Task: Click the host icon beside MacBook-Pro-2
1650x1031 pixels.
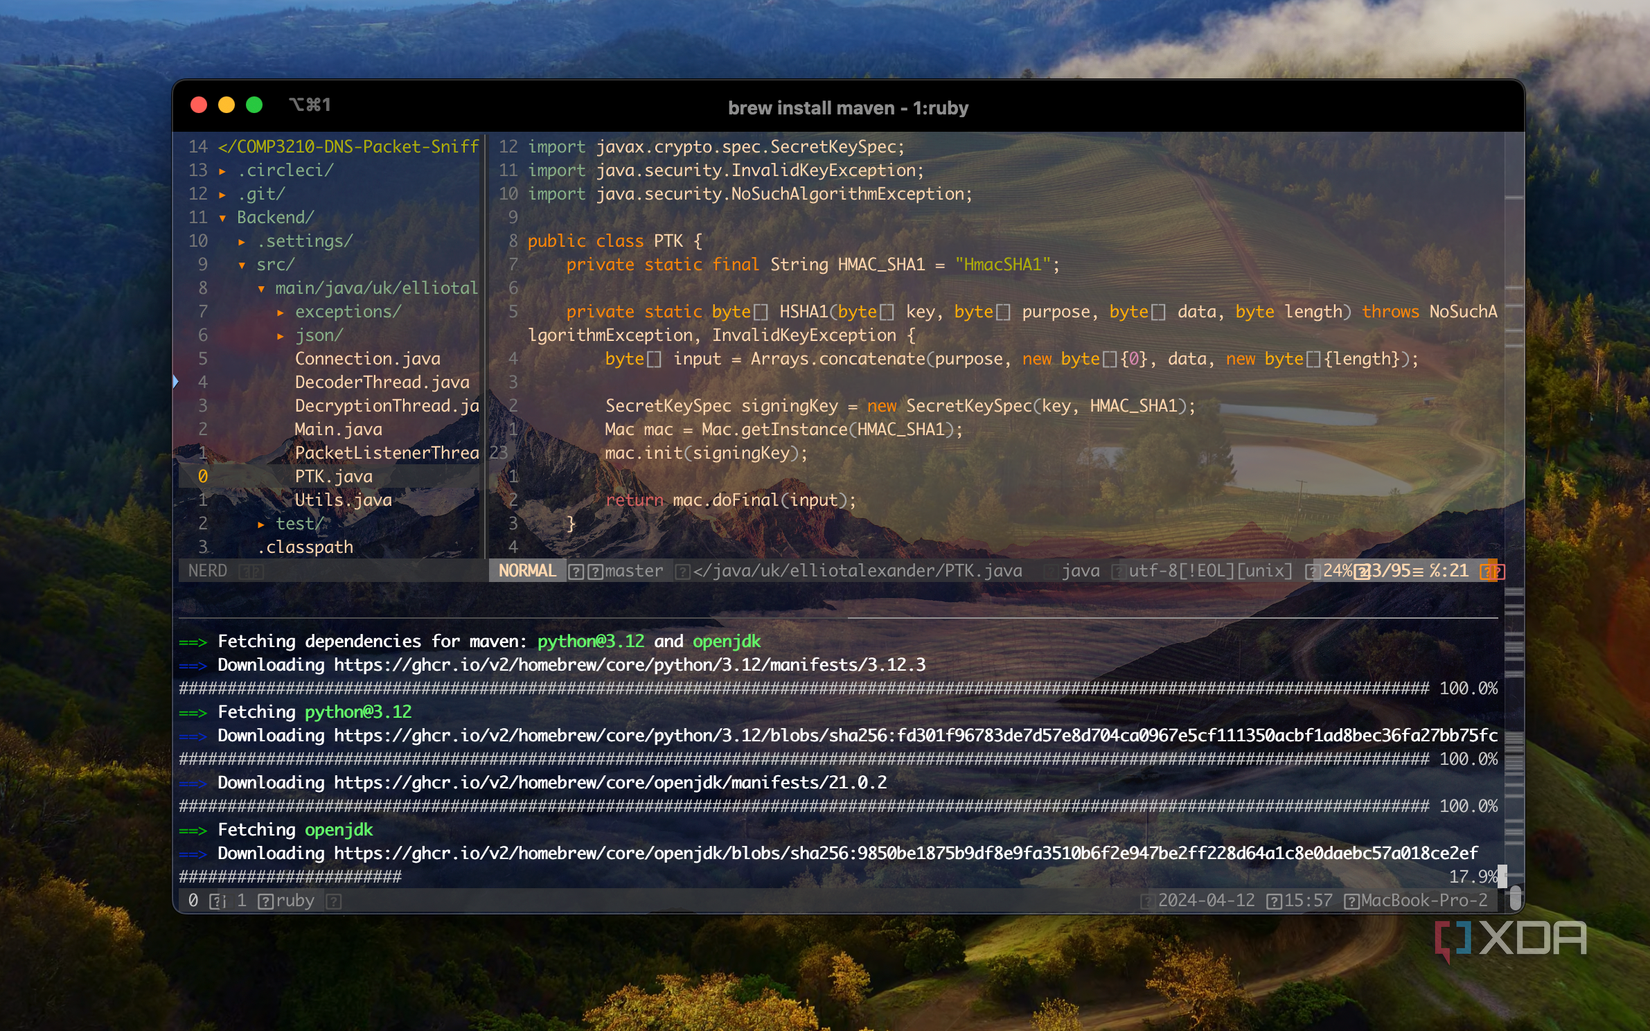Action: pyautogui.click(x=1350, y=900)
